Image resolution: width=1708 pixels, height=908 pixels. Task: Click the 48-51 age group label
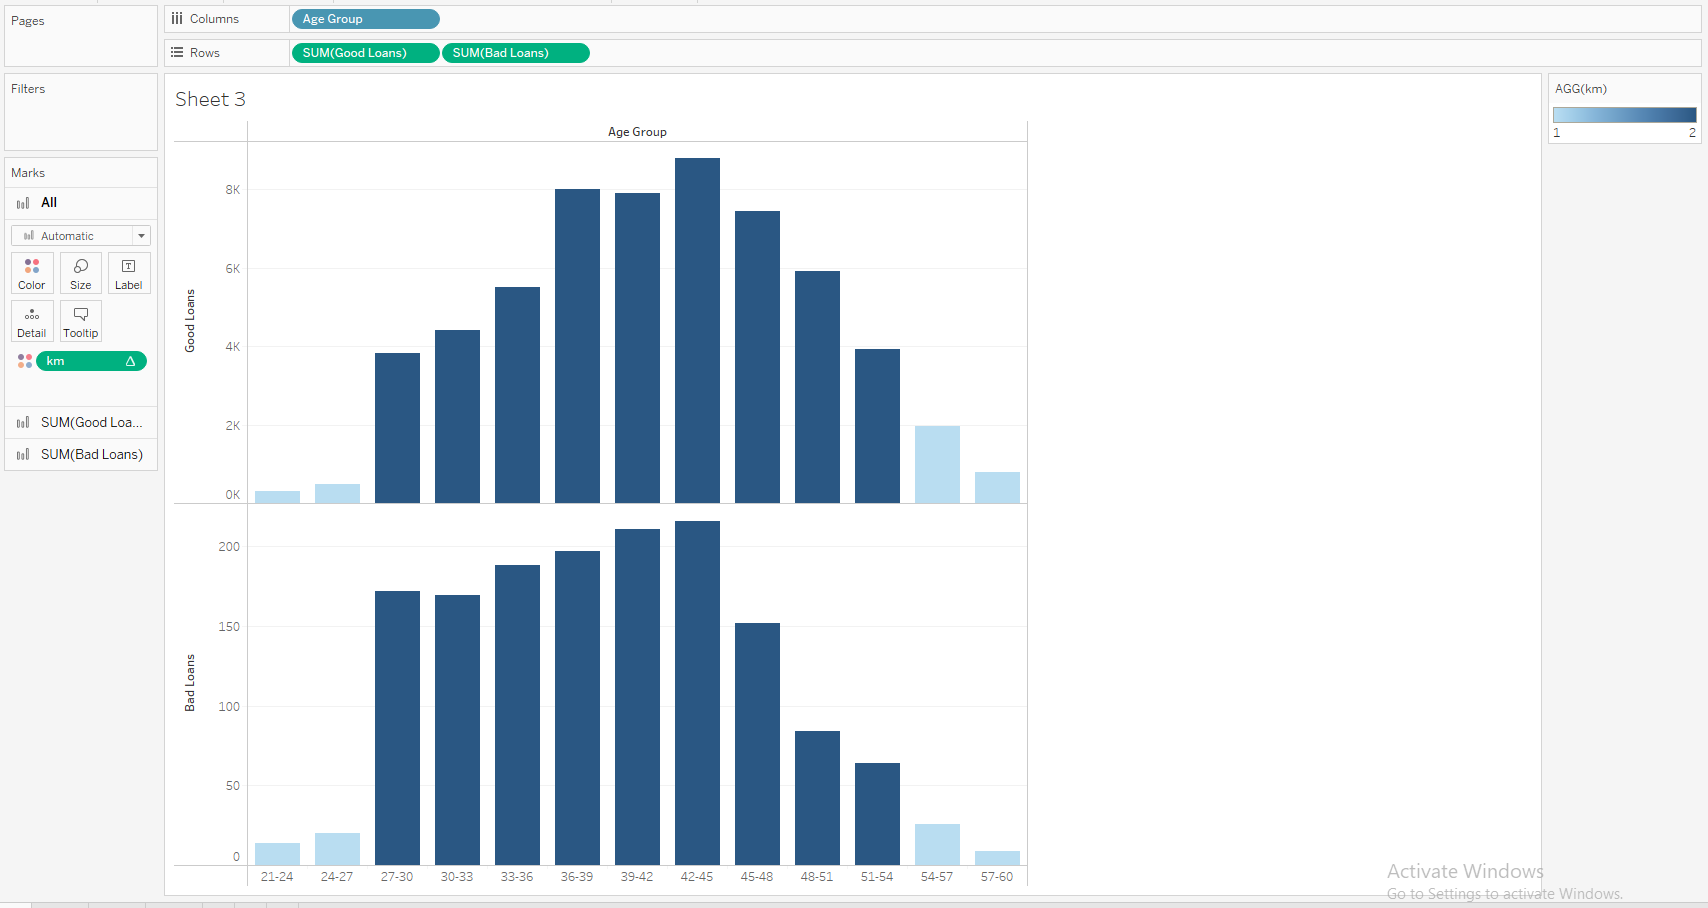point(817,877)
